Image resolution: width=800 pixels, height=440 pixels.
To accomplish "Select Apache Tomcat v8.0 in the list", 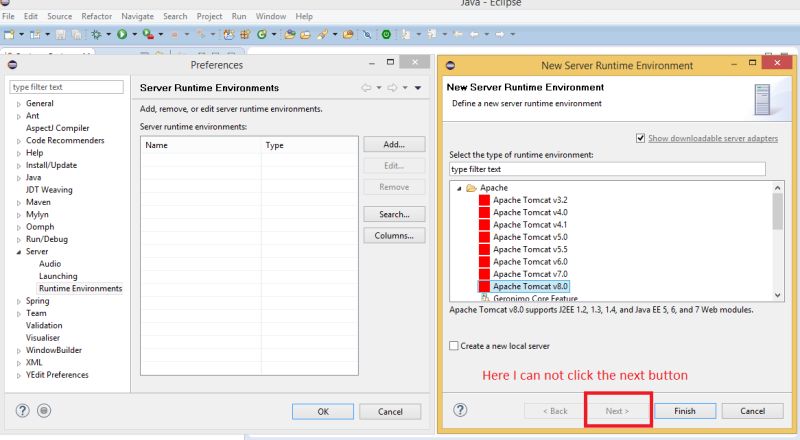I will [x=530, y=286].
